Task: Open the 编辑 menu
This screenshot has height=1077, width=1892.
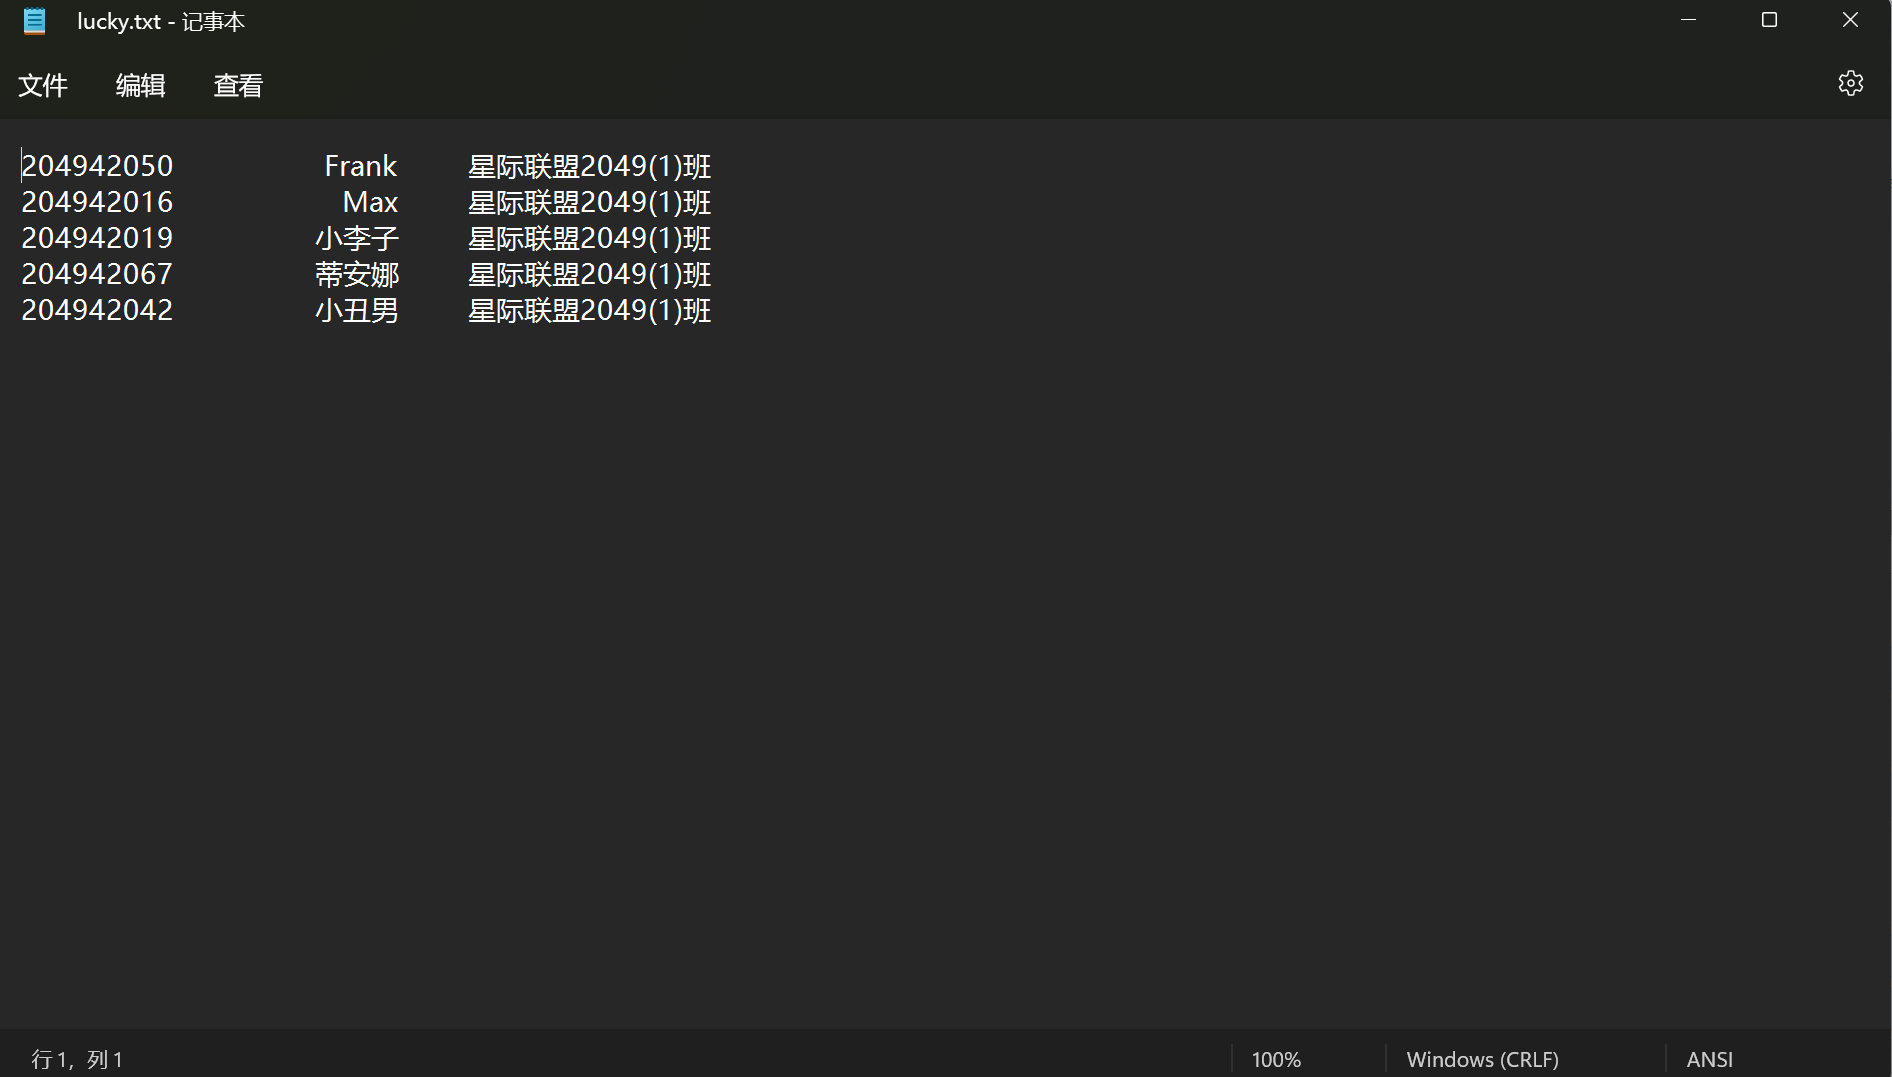Action: click(140, 86)
